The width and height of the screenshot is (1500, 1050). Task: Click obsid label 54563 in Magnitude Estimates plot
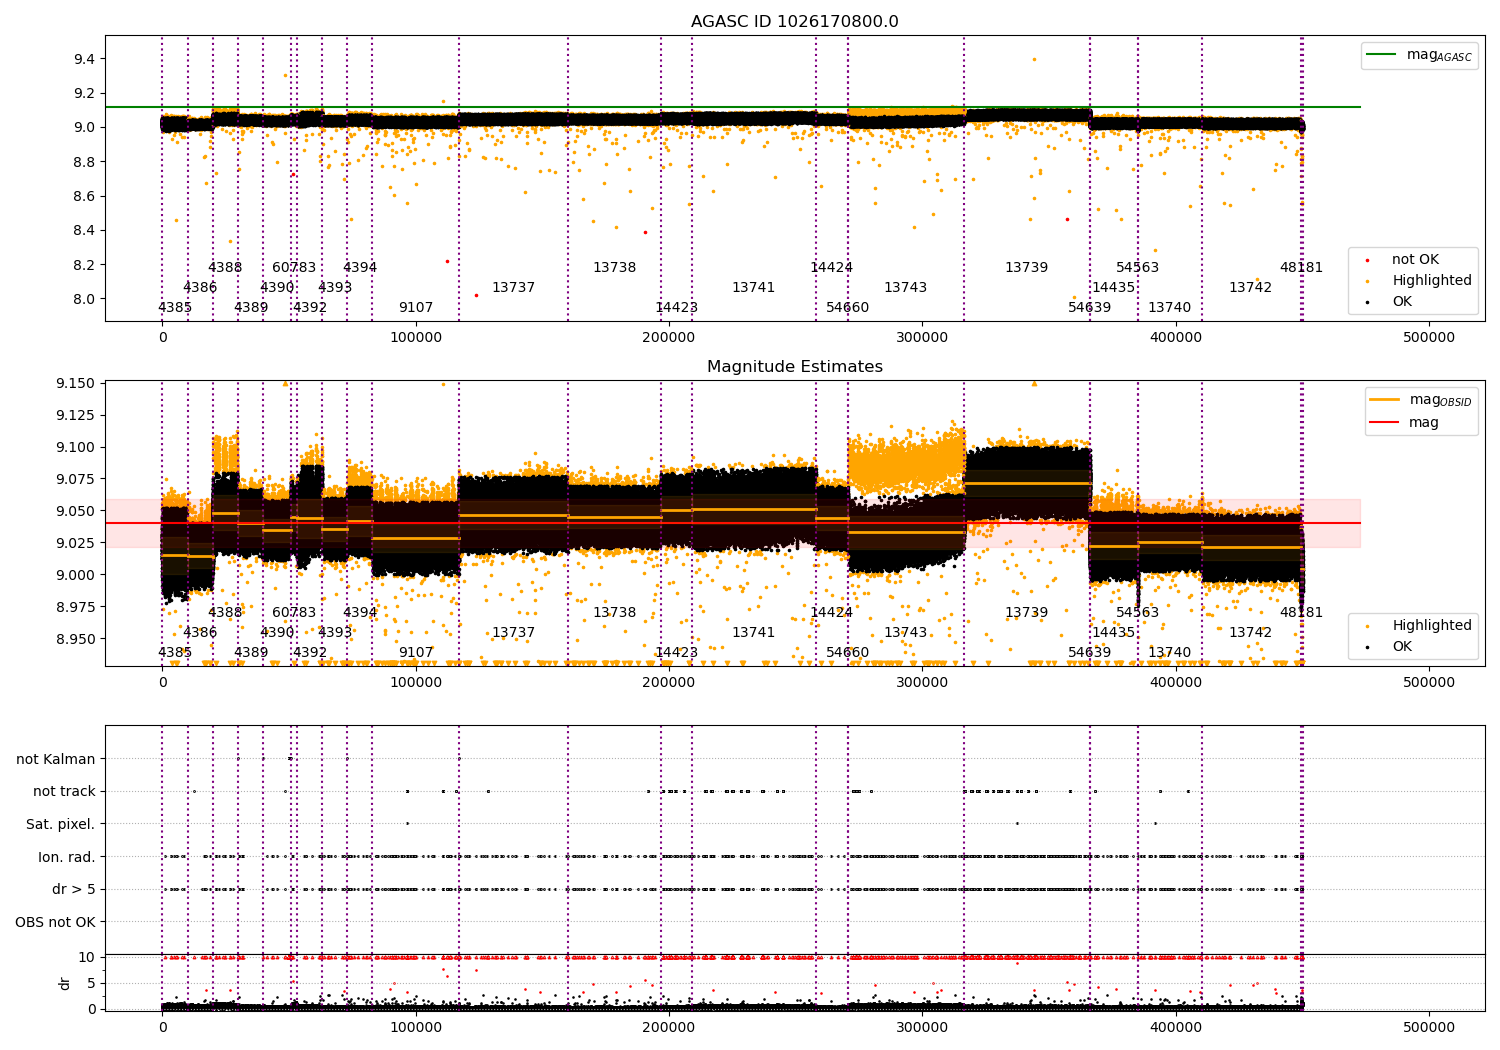pos(1137,613)
